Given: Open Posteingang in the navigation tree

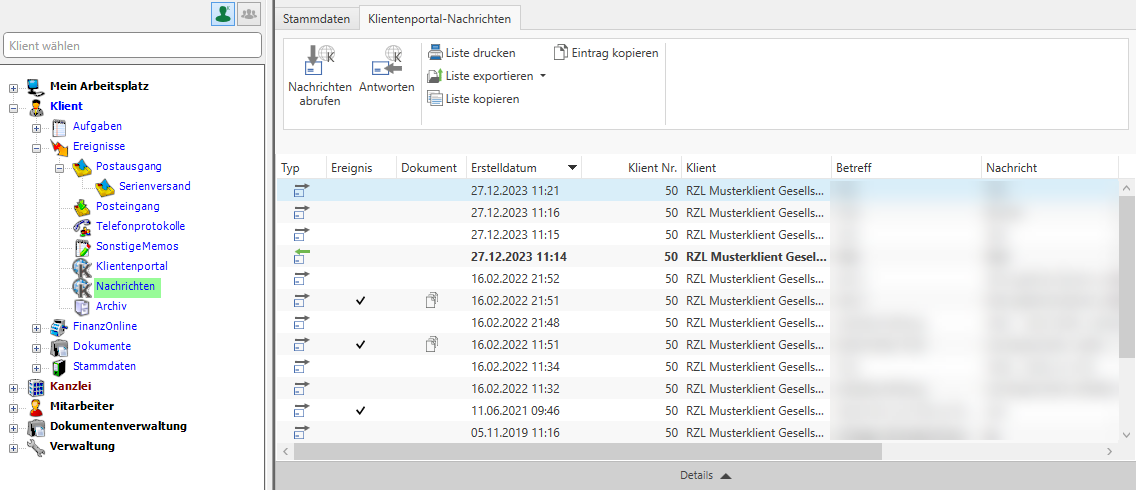Looking at the screenshot, I should click(x=127, y=206).
